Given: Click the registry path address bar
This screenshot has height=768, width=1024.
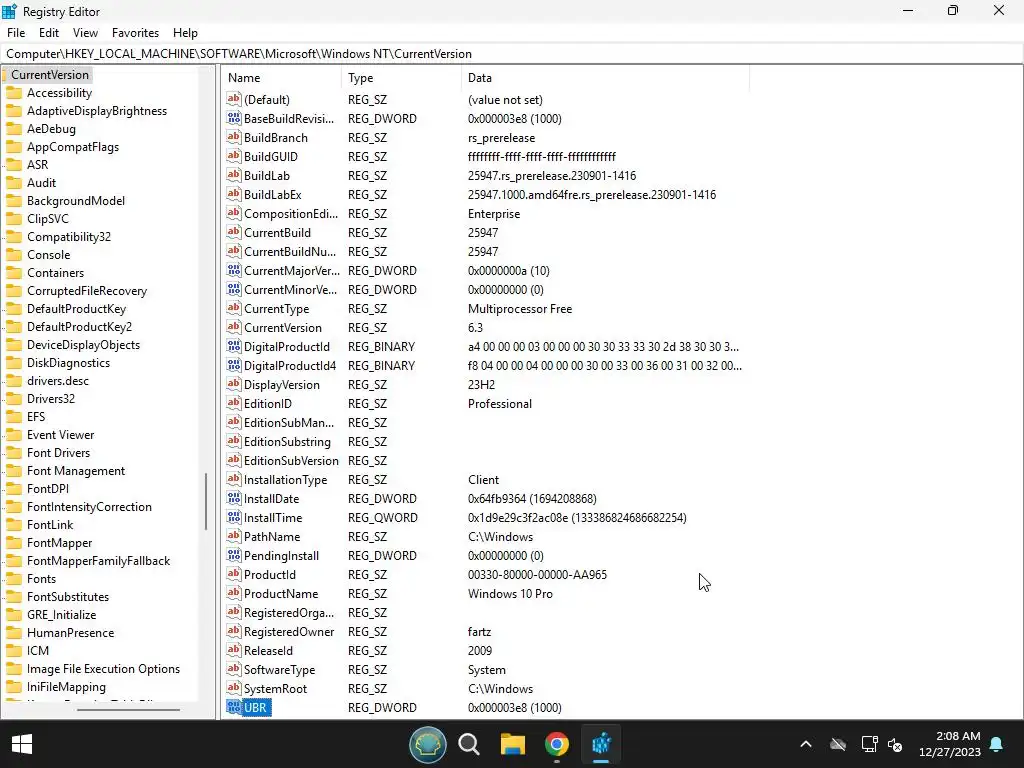Looking at the screenshot, I should [x=512, y=54].
